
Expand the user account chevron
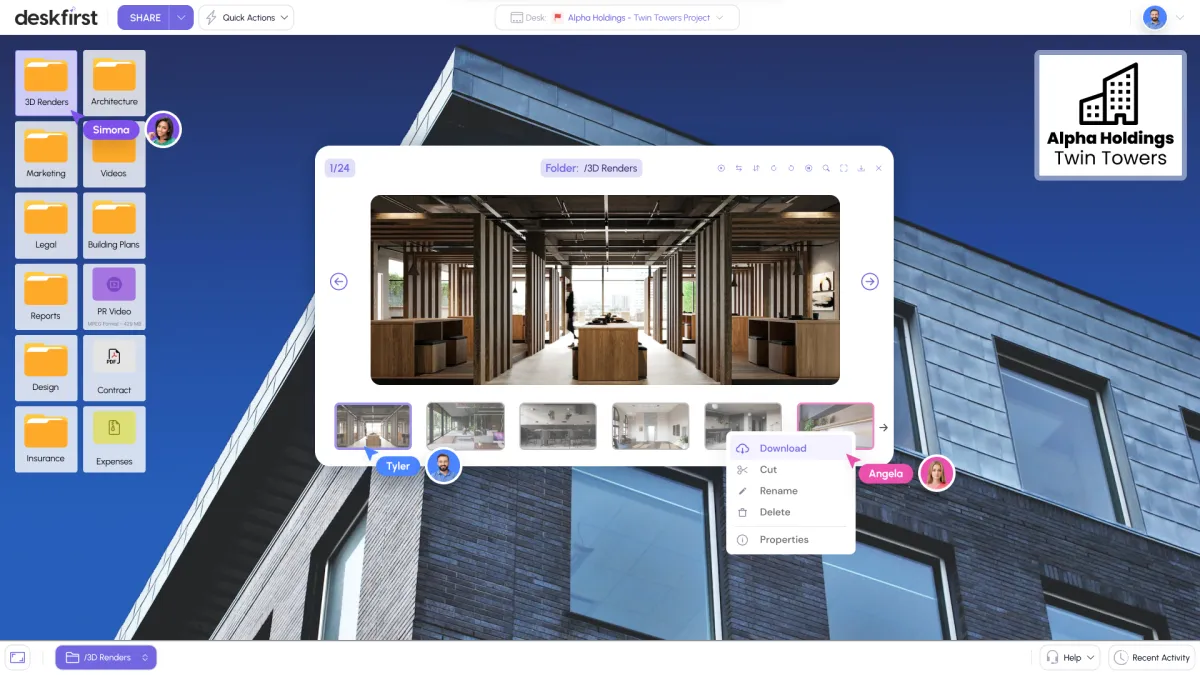click(x=1180, y=17)
